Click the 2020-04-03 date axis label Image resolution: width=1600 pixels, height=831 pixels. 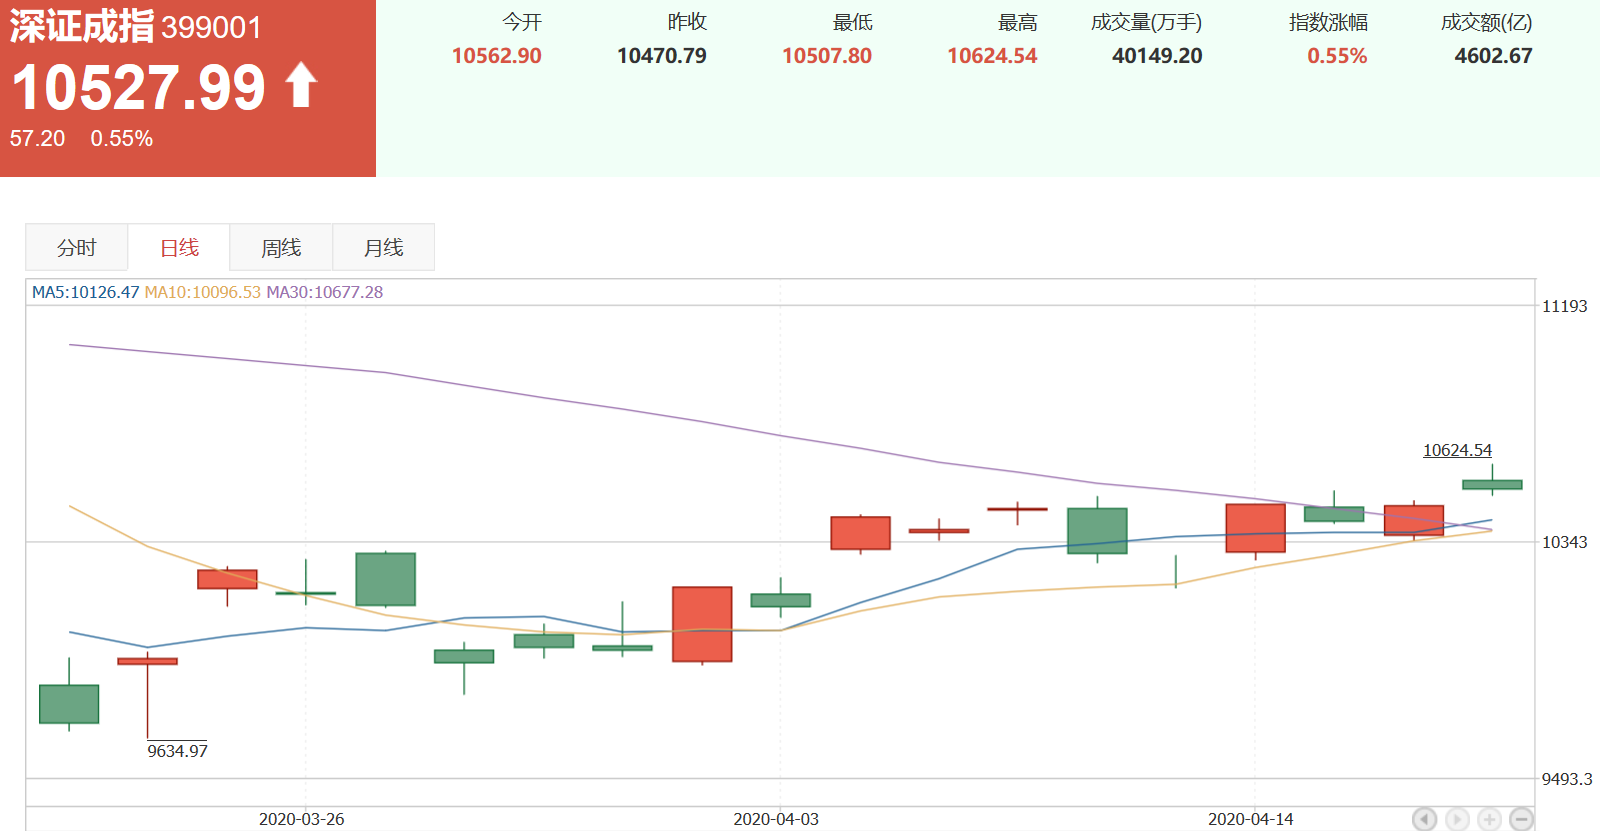coord(776,819)
